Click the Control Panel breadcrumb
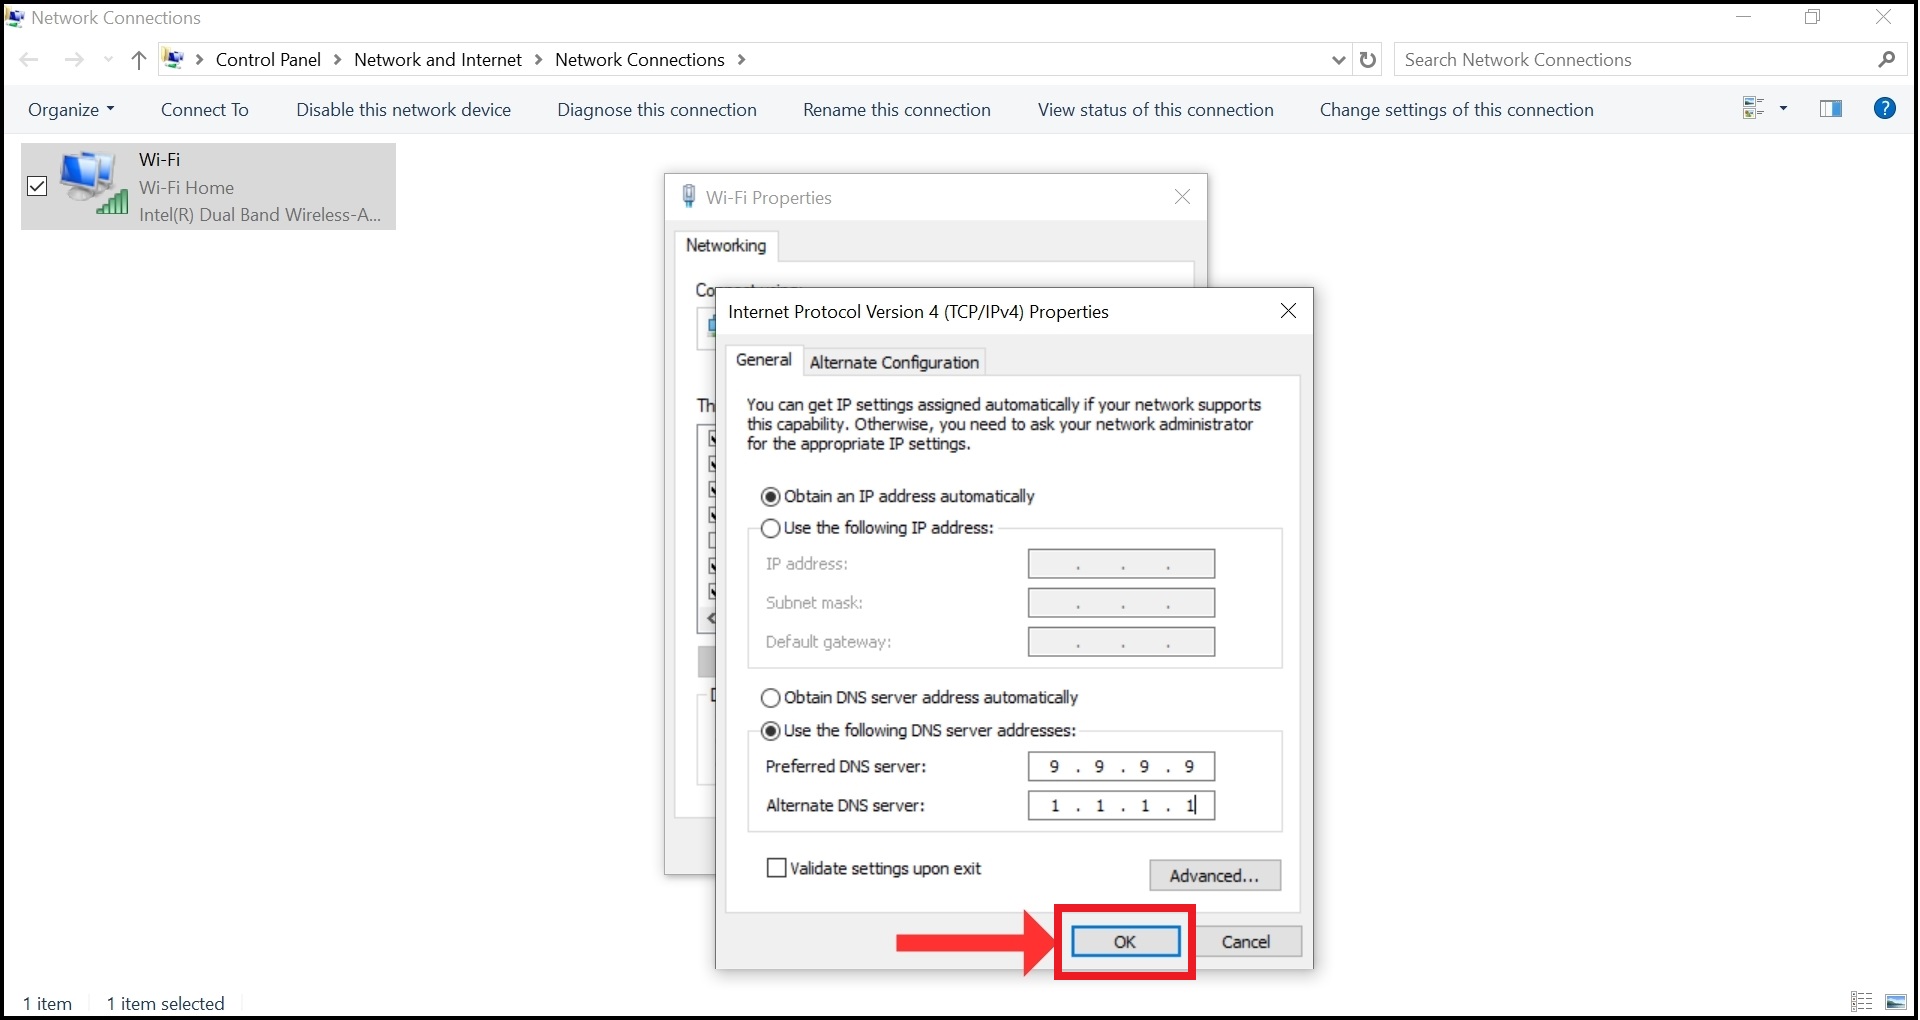1920x1020 pixels. point(268,60)
